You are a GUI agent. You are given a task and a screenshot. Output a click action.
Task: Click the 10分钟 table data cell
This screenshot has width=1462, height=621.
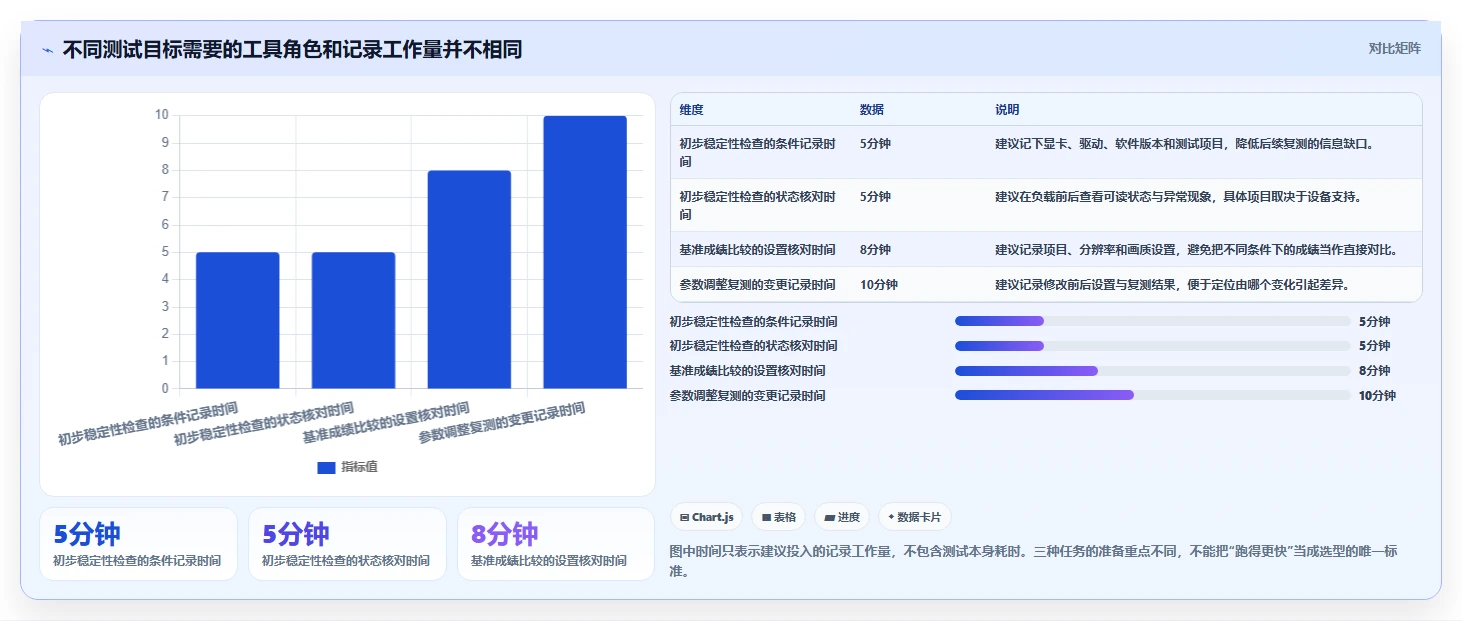pos(879,284)
